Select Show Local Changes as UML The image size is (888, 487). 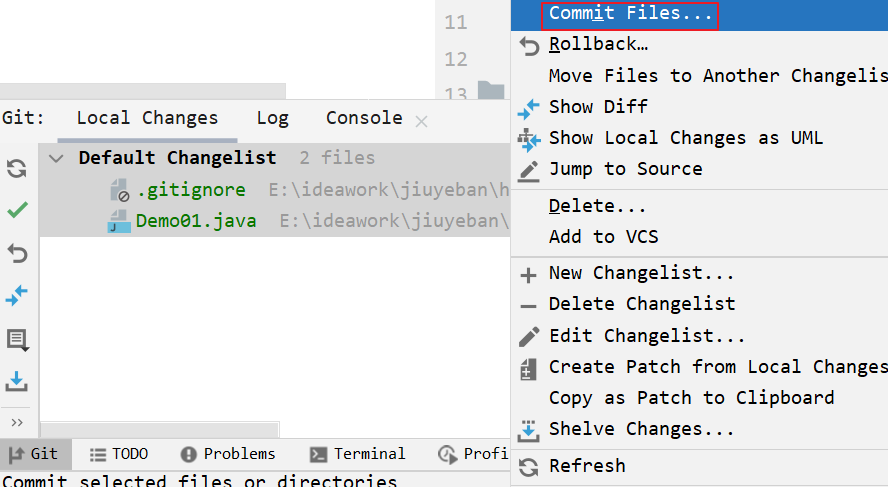685,138
